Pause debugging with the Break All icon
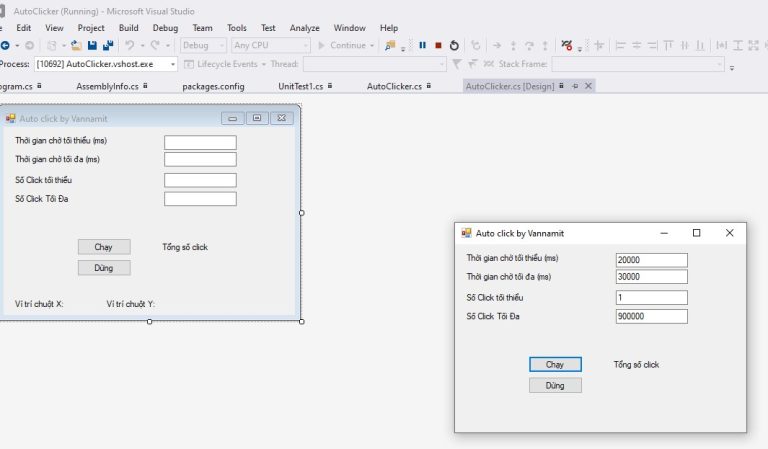 [422, 46]
